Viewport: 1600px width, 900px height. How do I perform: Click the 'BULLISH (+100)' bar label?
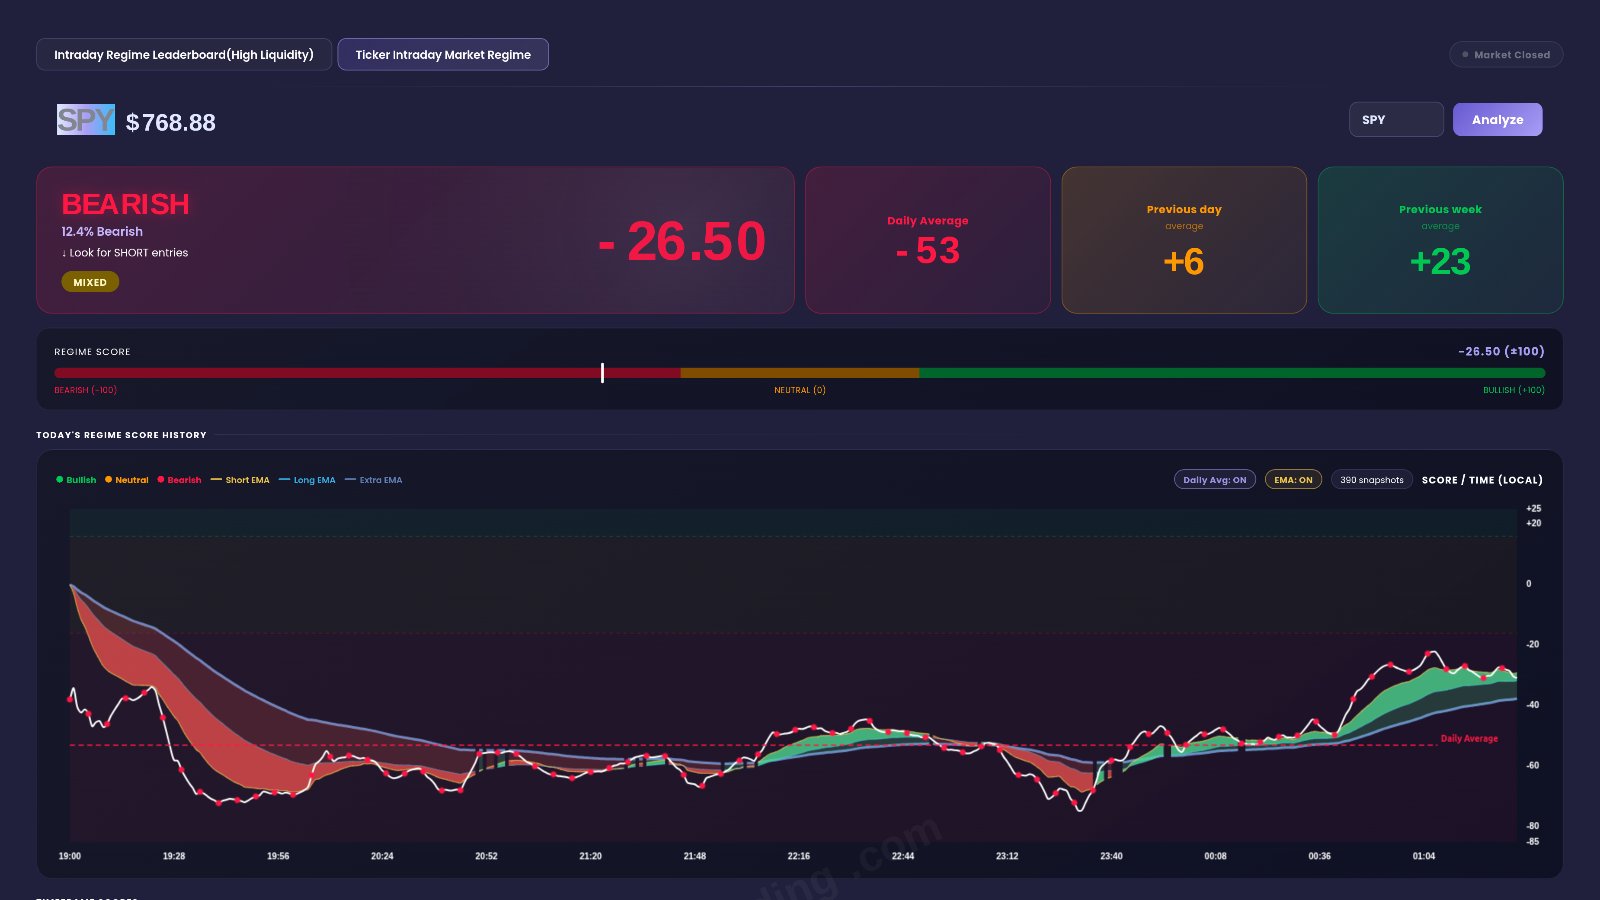[x=1514, y=390]
